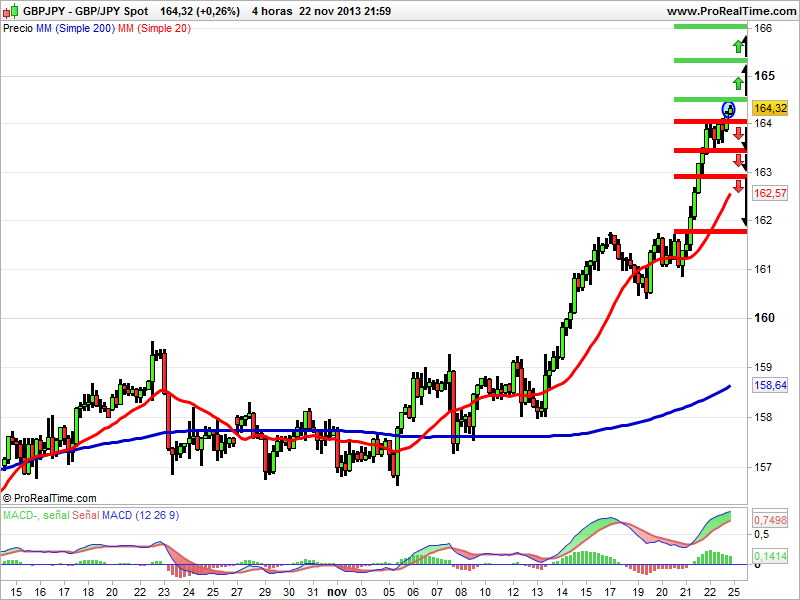Click the 4 horas timeframe label
Viewport: 800px width, 600px height.
click(x=272, y=11)
